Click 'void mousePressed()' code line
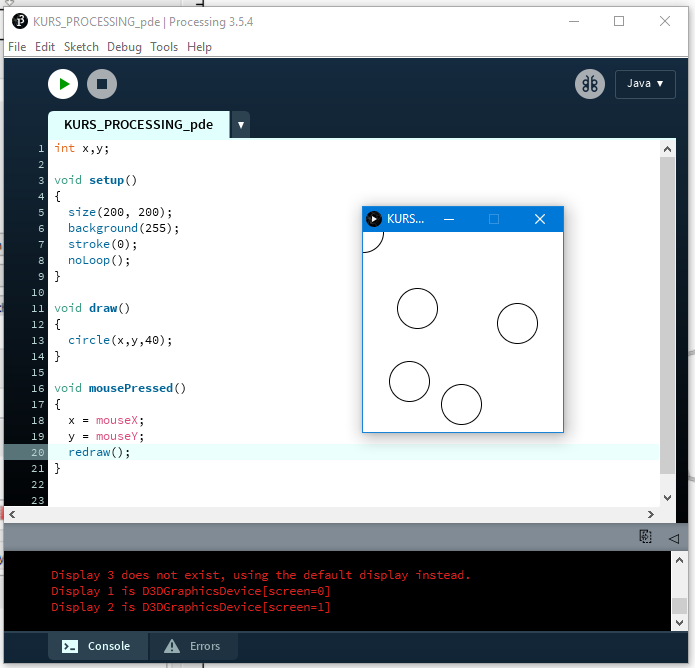The height and width of the screenshot is (668, 695). click(x=120, y=388)
